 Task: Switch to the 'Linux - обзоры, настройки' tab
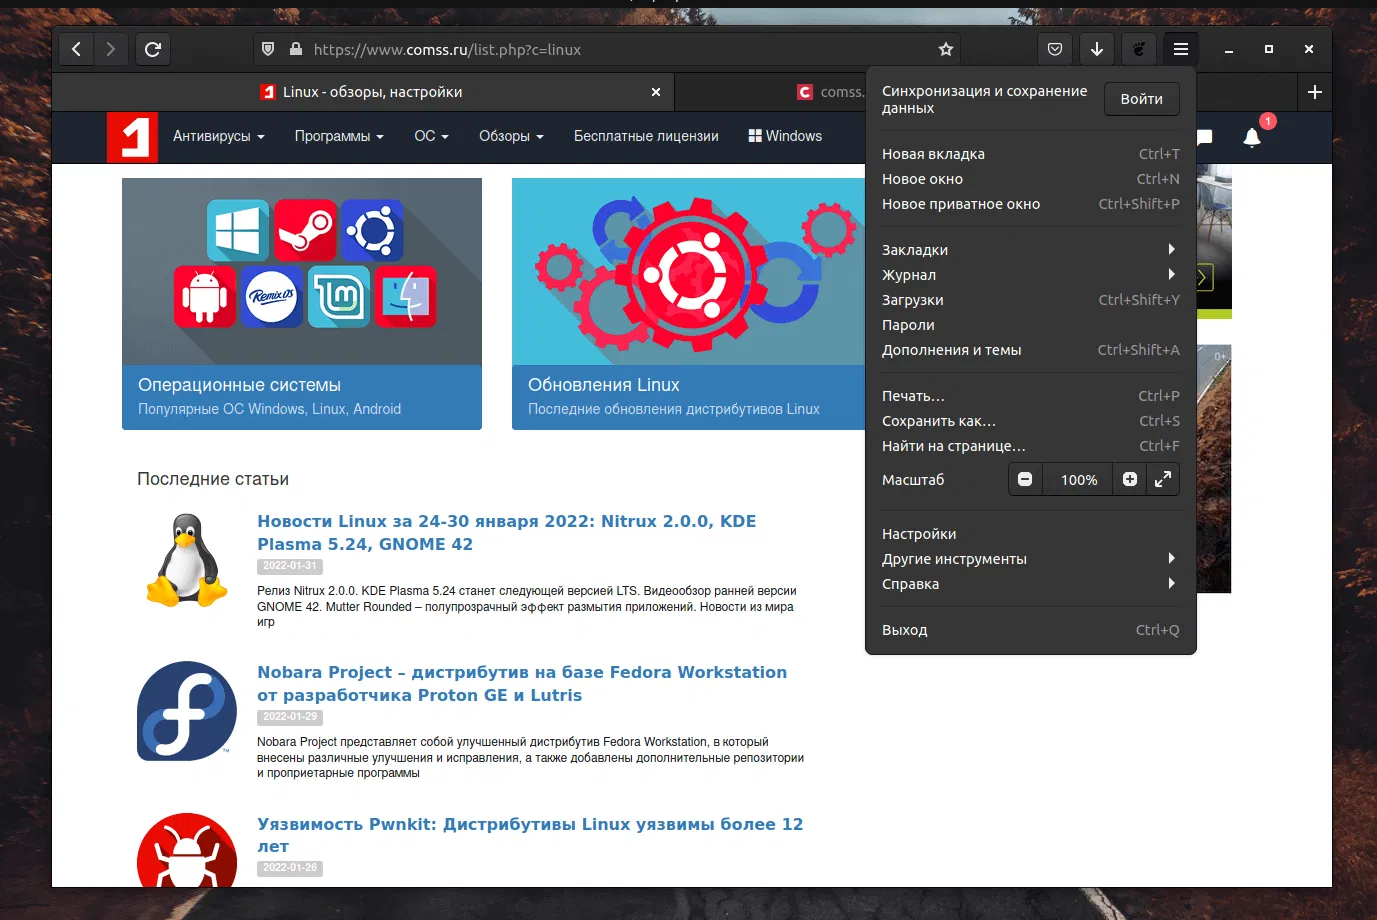coord(363,92)
